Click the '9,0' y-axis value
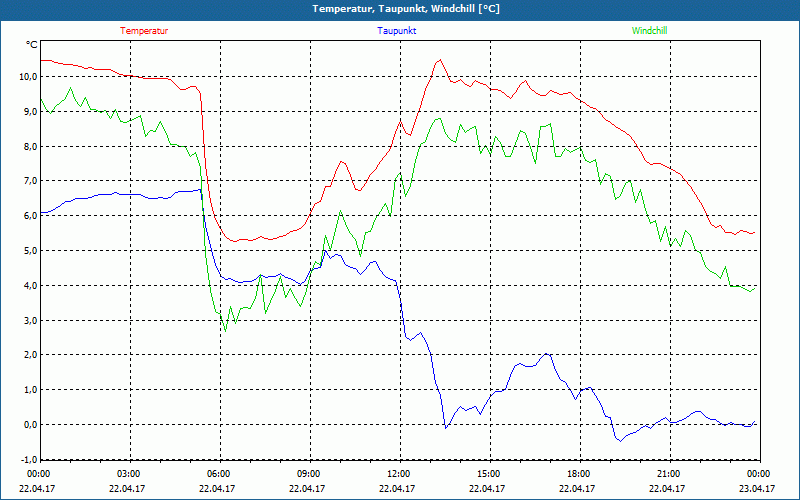800x500 pixels. (30, 111)
